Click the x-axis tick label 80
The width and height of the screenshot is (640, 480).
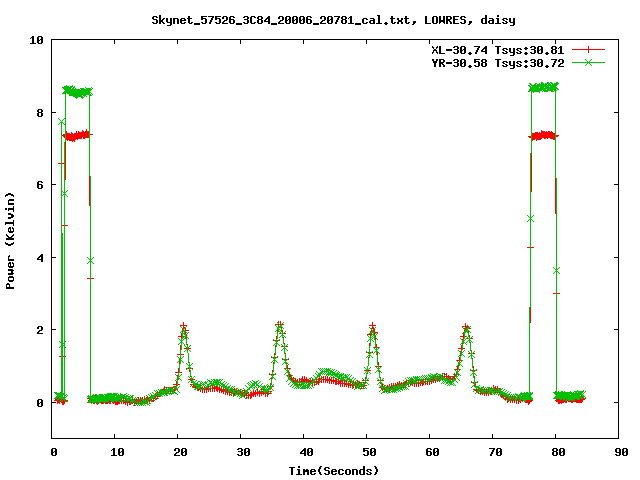point(558,452)
